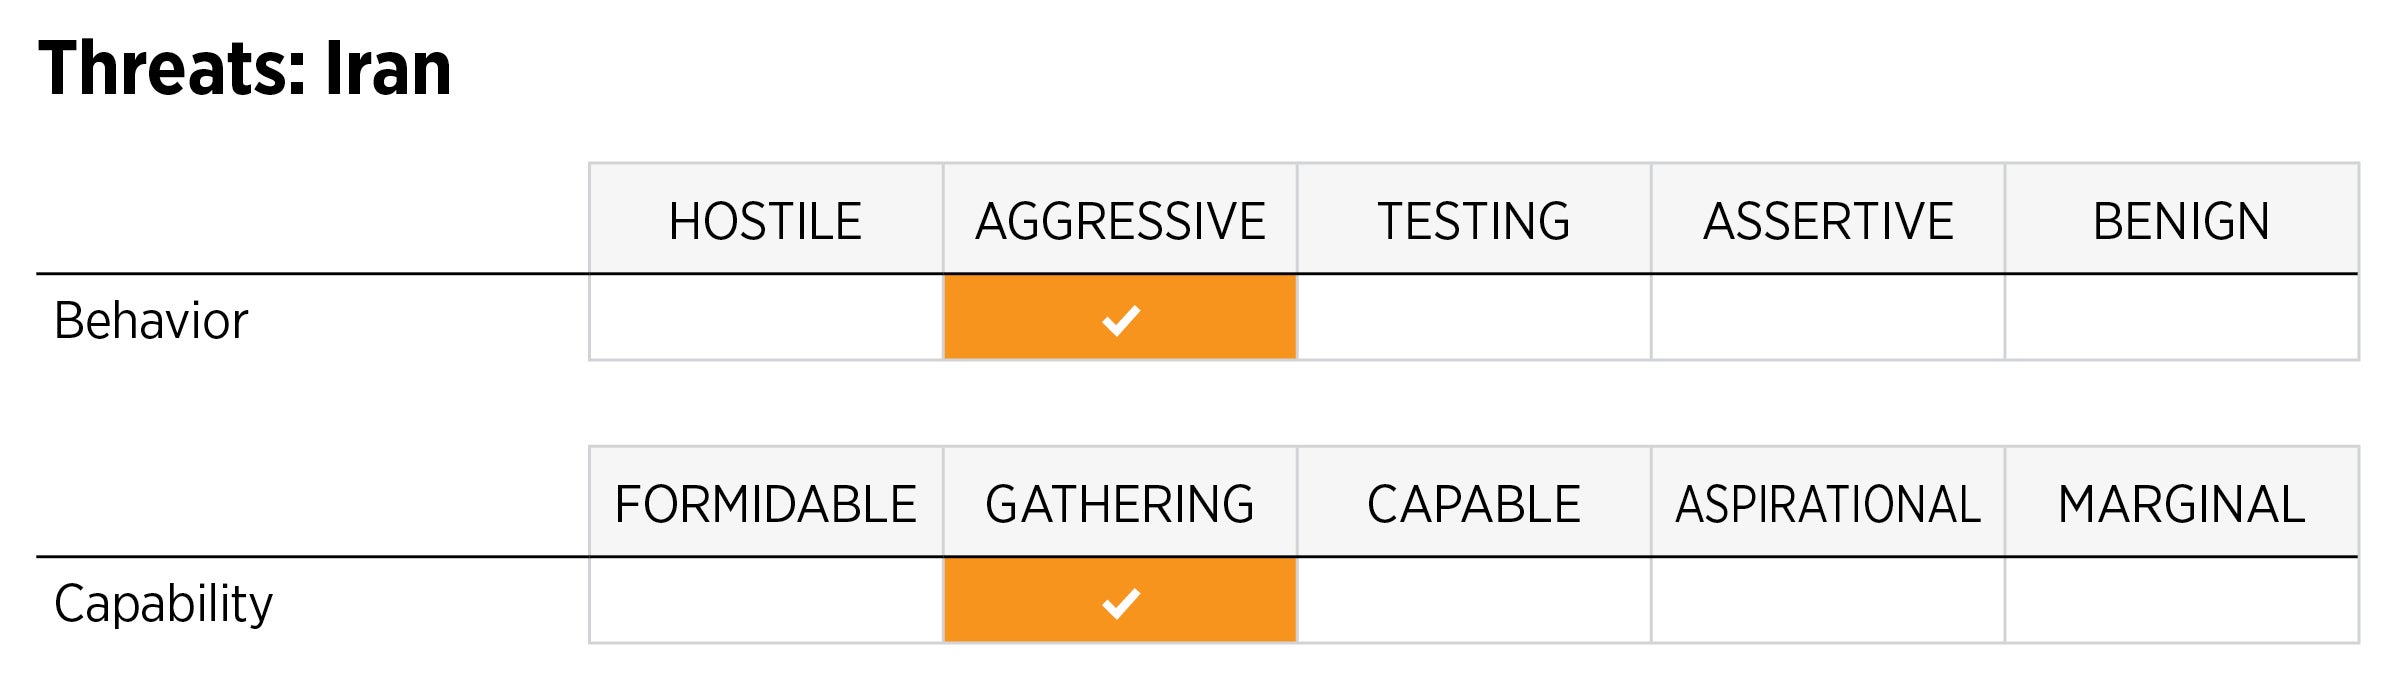Select the HOSTILE column header
This screenshot has width=2400, height=680.
click(x=766, y=220)
